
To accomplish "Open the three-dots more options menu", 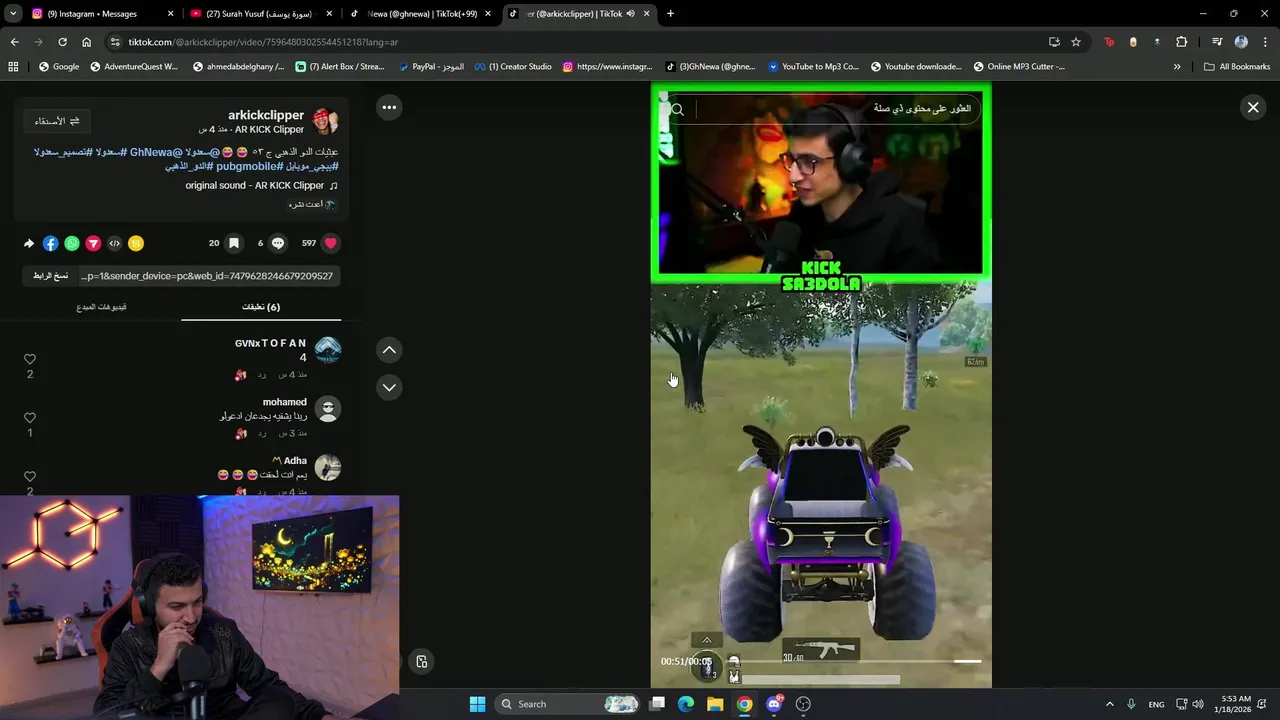I will [x=389, y=107].
